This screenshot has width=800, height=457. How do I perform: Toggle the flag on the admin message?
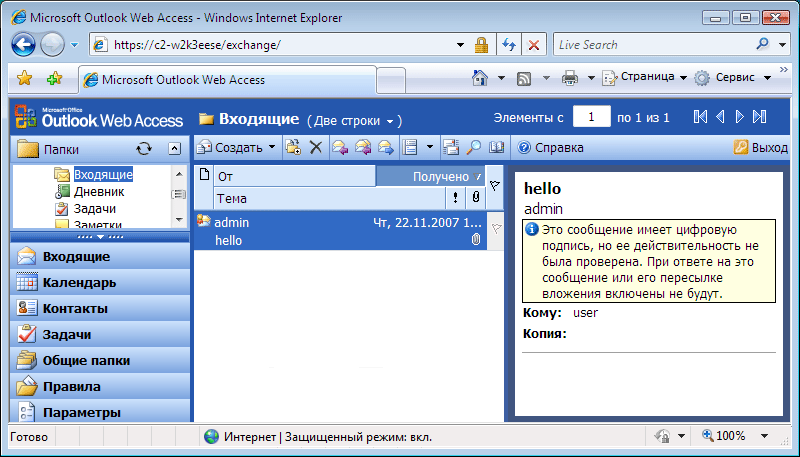click(x=496, y=229)
